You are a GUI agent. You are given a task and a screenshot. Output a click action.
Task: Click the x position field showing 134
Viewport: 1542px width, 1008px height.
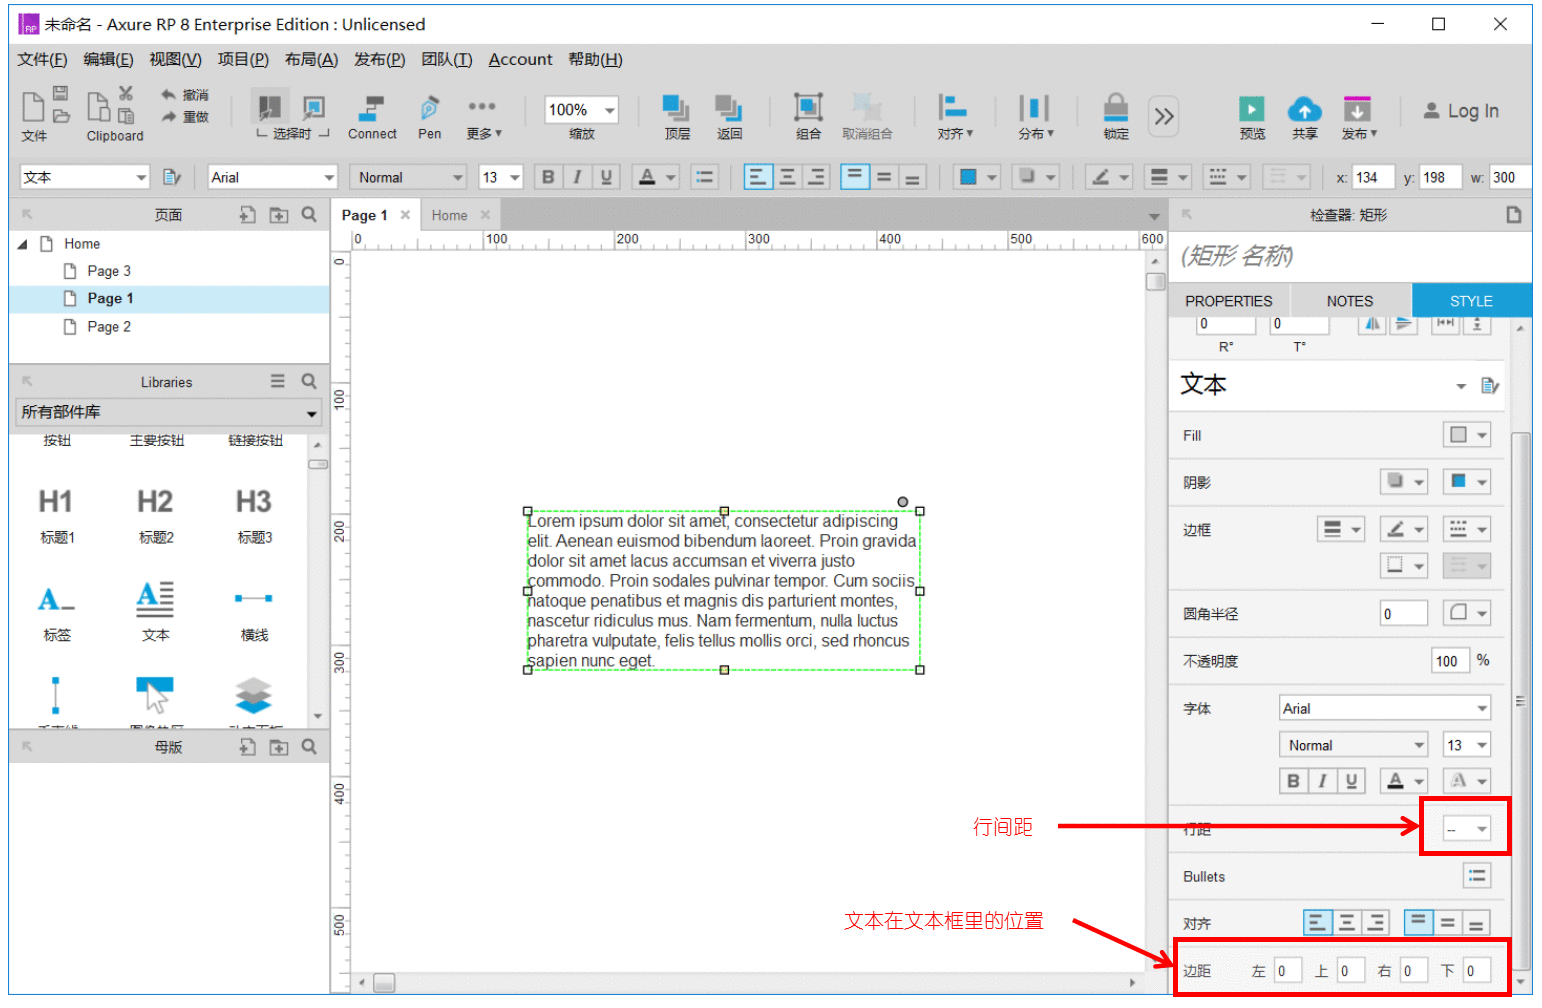[1372, 177]
